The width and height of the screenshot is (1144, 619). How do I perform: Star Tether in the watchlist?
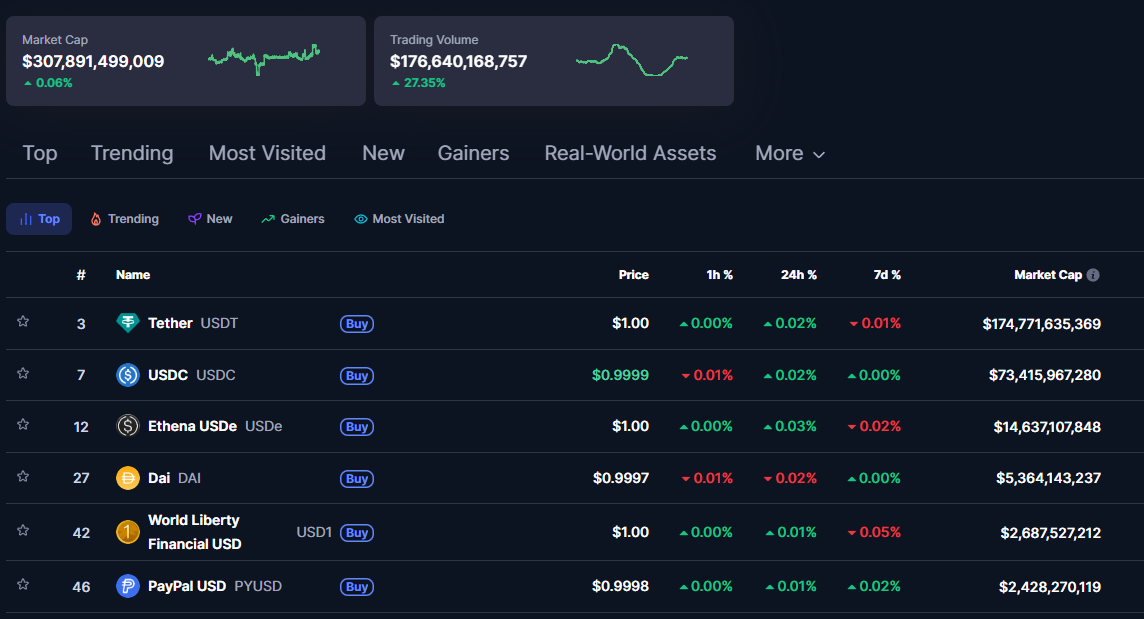click(23, 321)
